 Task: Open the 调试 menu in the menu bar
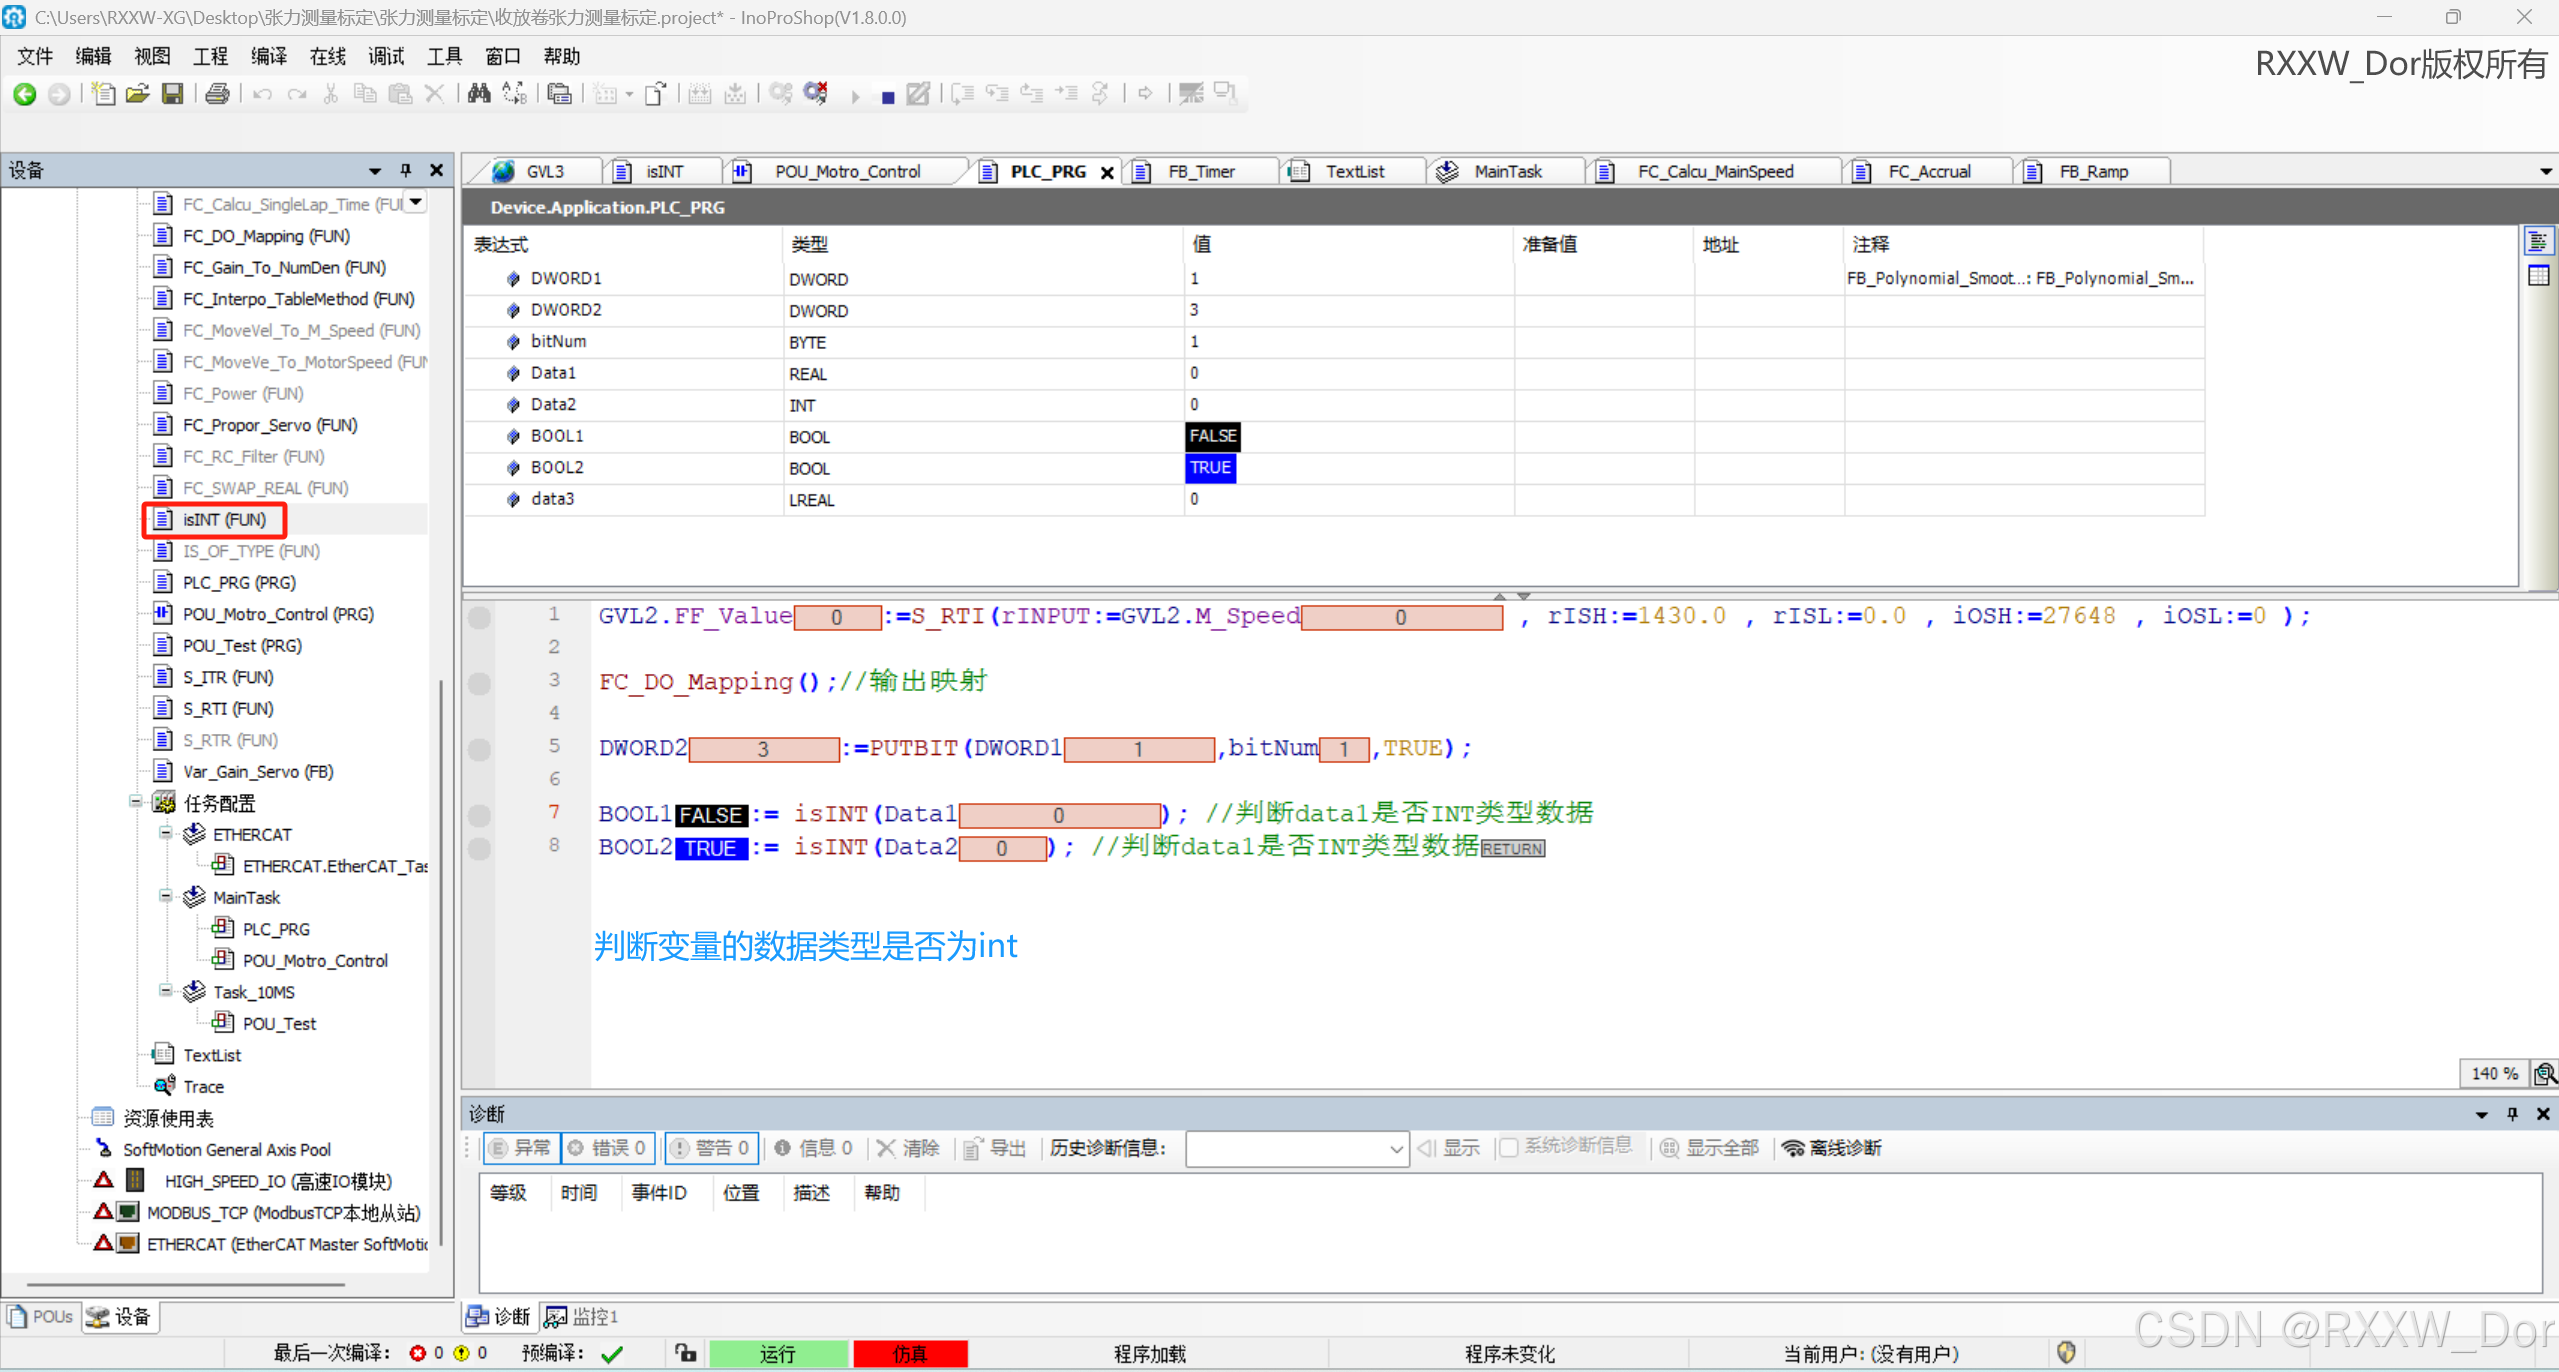[x=385, y=56]
